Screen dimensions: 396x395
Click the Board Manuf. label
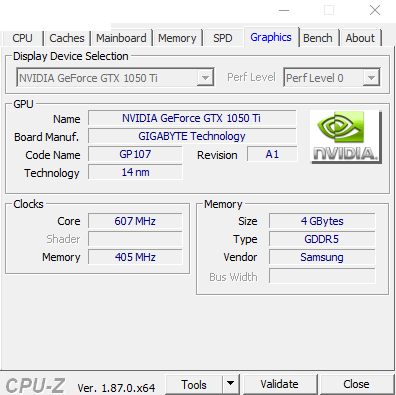click(46, 137)
